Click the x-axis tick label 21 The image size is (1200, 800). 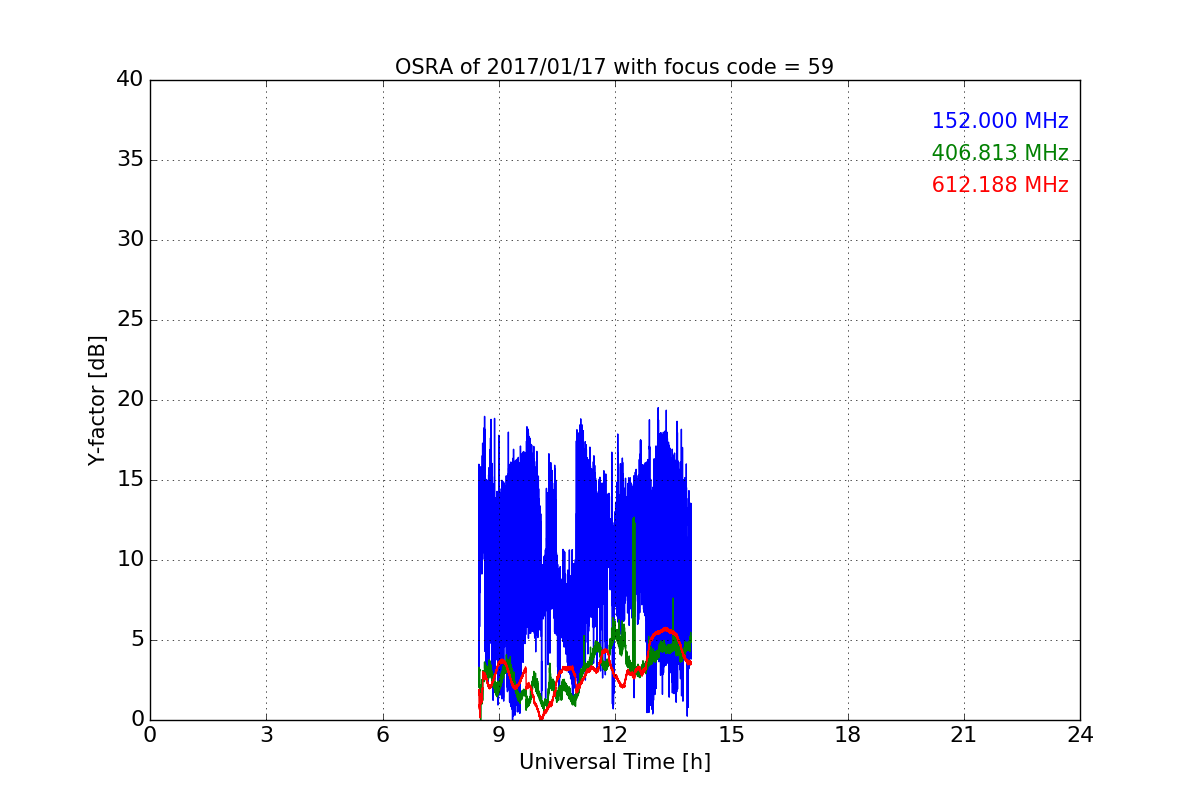(x=963, y=735)
